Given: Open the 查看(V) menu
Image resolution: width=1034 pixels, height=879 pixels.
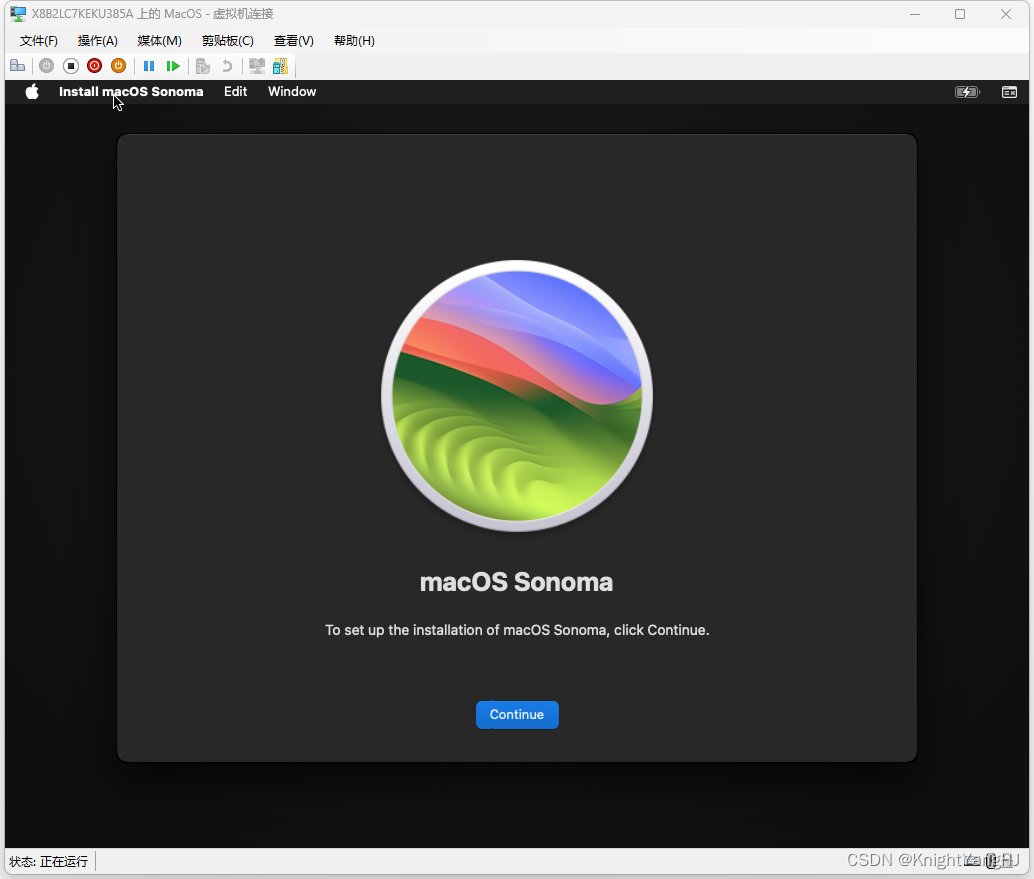Looking at the screenshot, I should [x=293, y=41].
